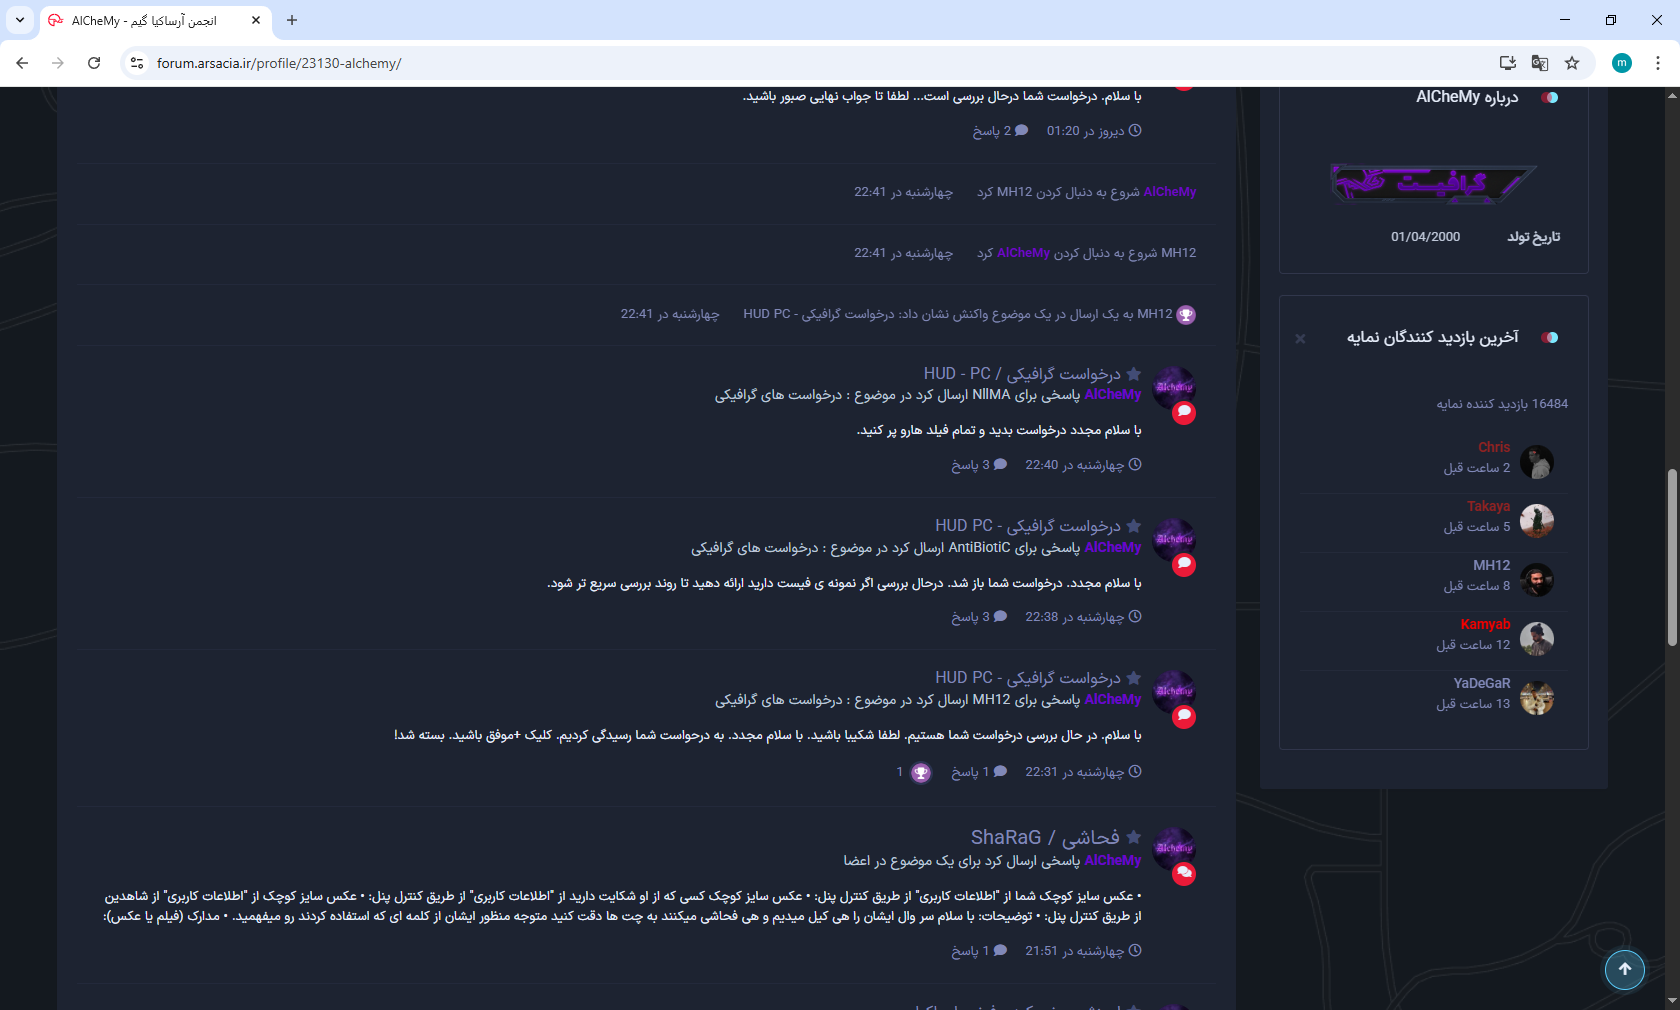
Task: Open the Chrome profile avatar 'm'
Action: pyautogui.click(x=1621, y=63)
